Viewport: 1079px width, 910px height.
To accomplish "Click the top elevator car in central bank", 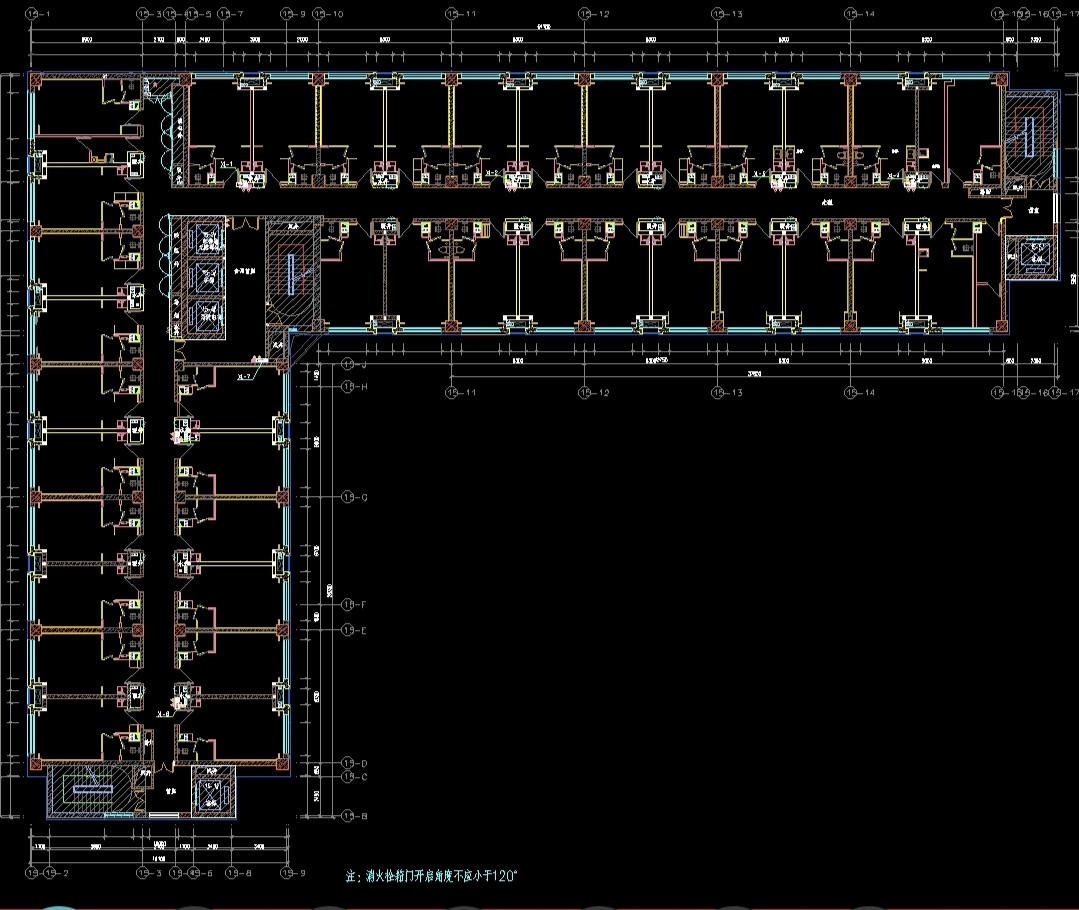I will click(x=209, y=239).
